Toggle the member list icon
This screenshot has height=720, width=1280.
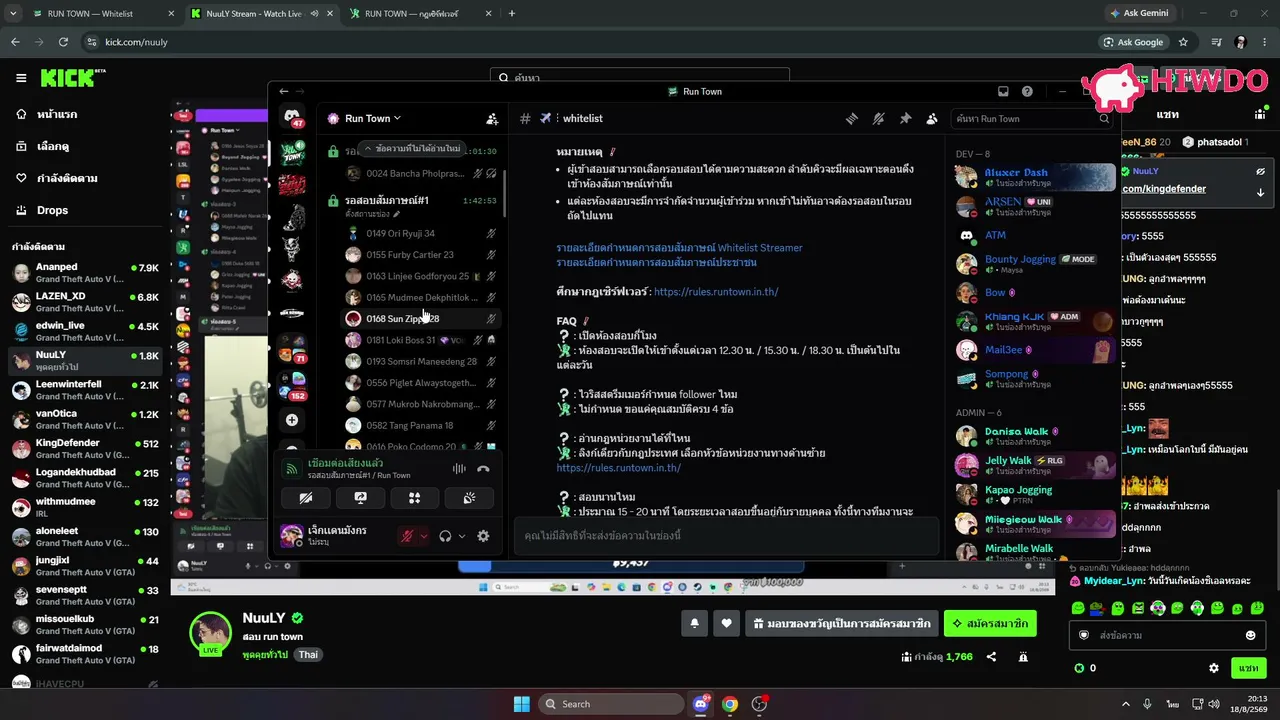(x=932, y=118)
